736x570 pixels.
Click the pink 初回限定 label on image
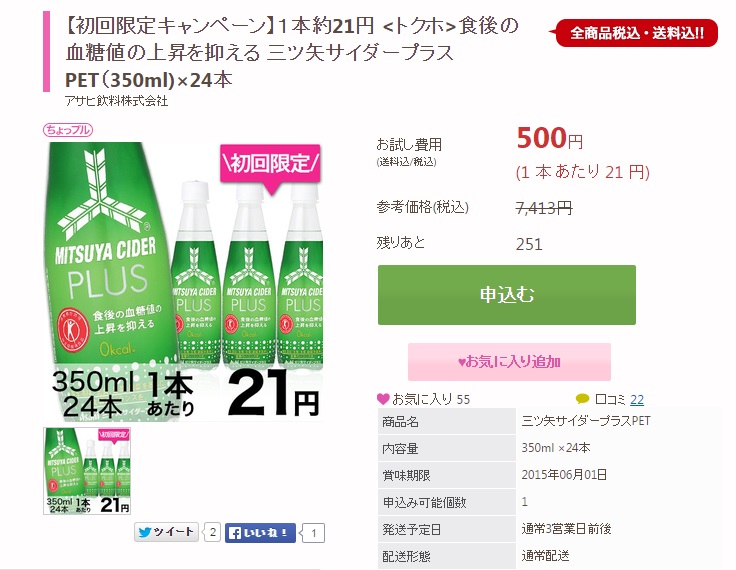[270, 164]
